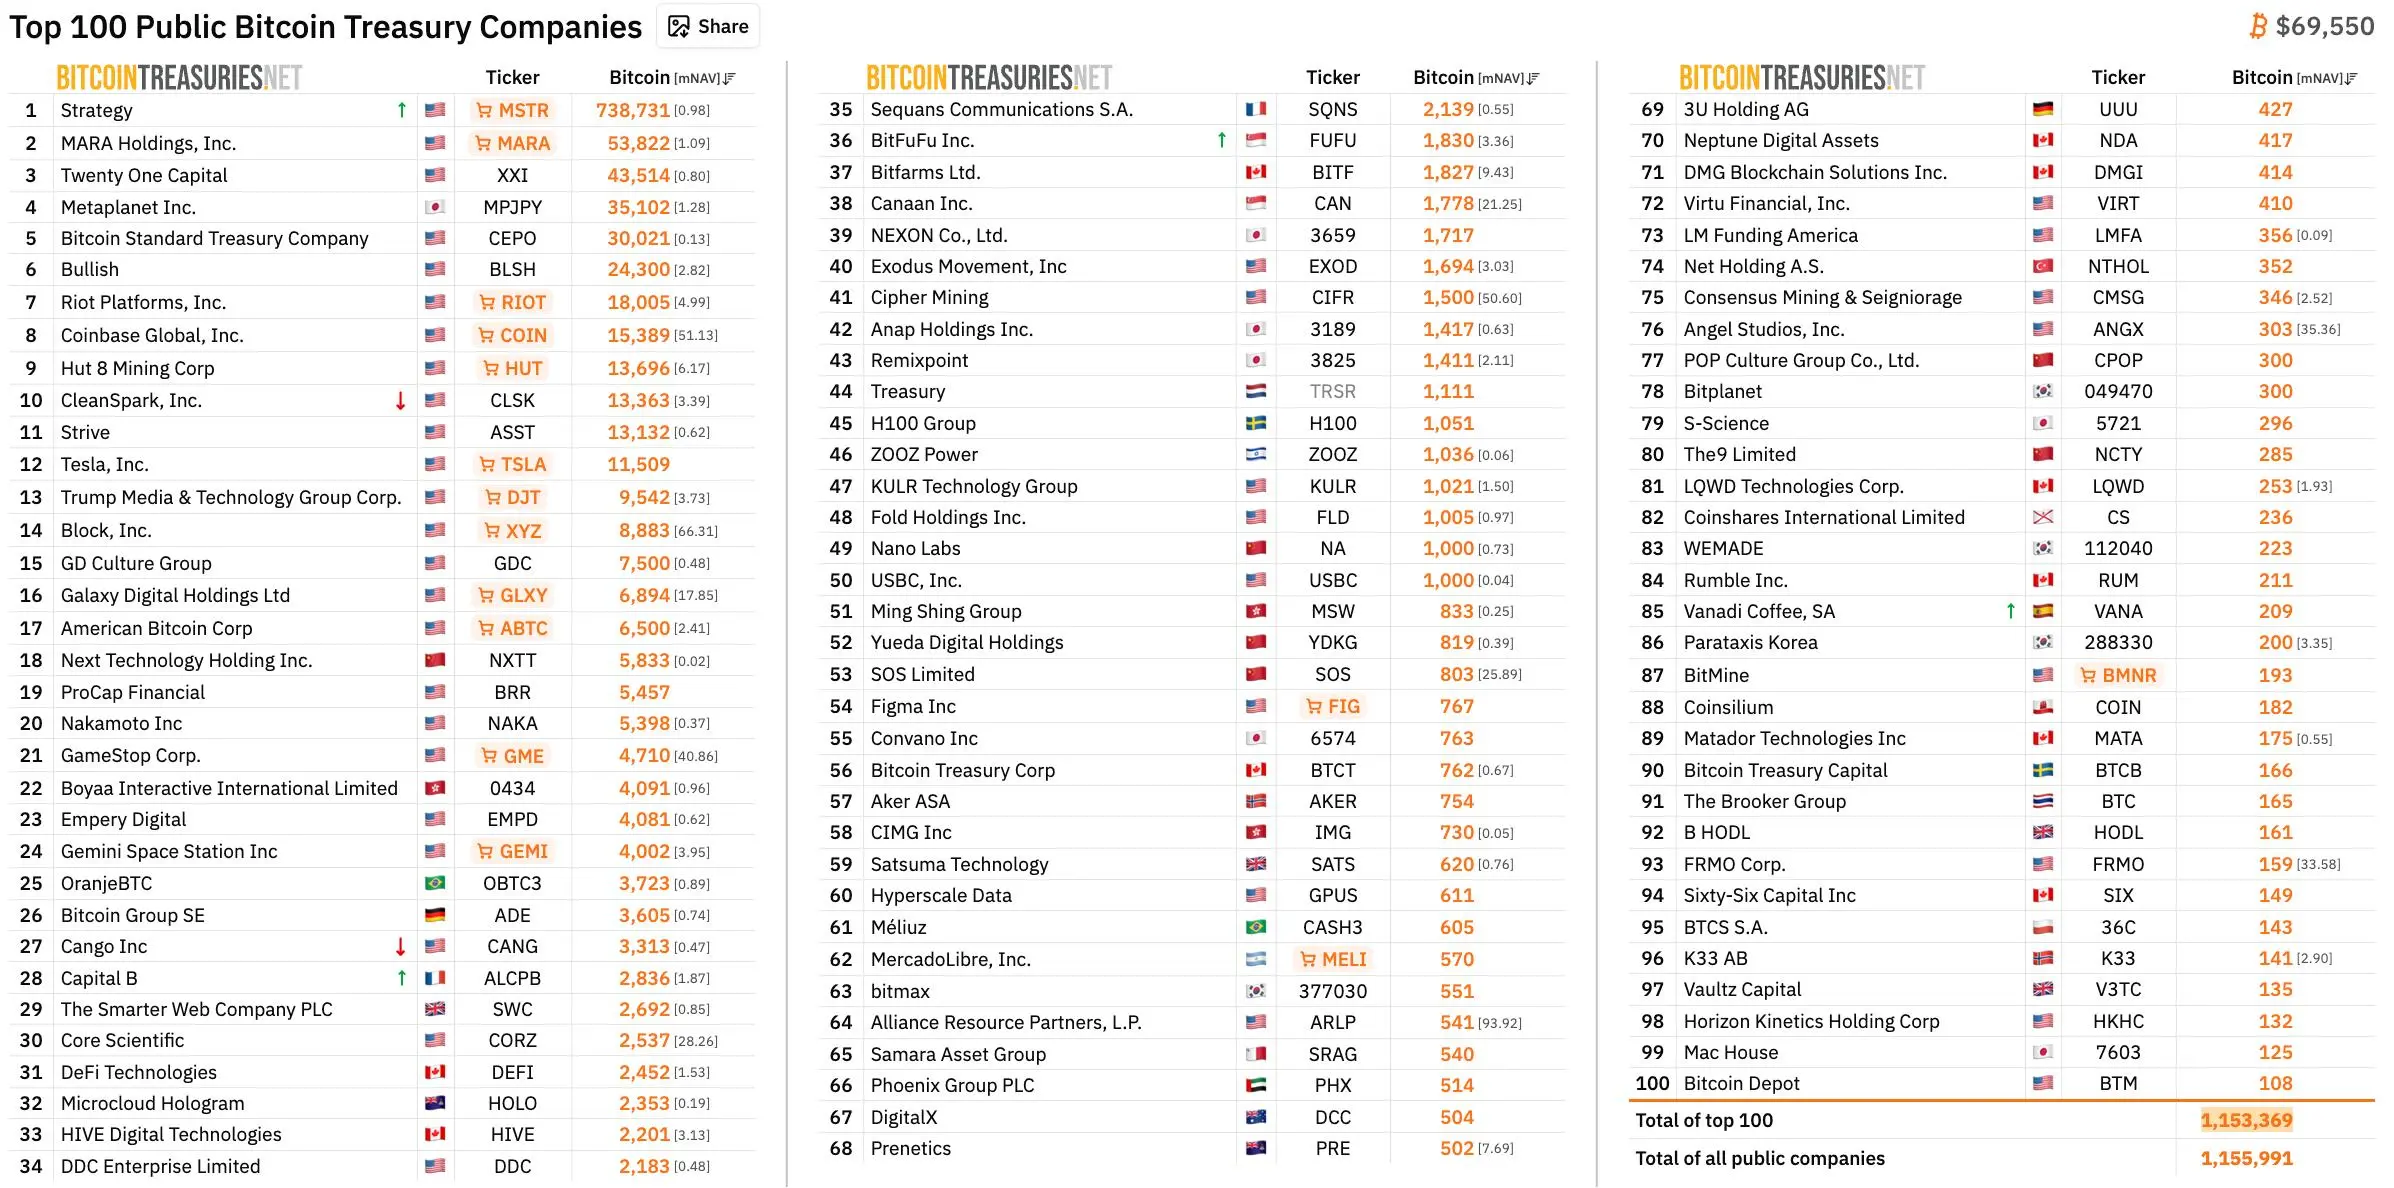
Task: Open the Metaplanet Inc. company link
Action: 128,207
